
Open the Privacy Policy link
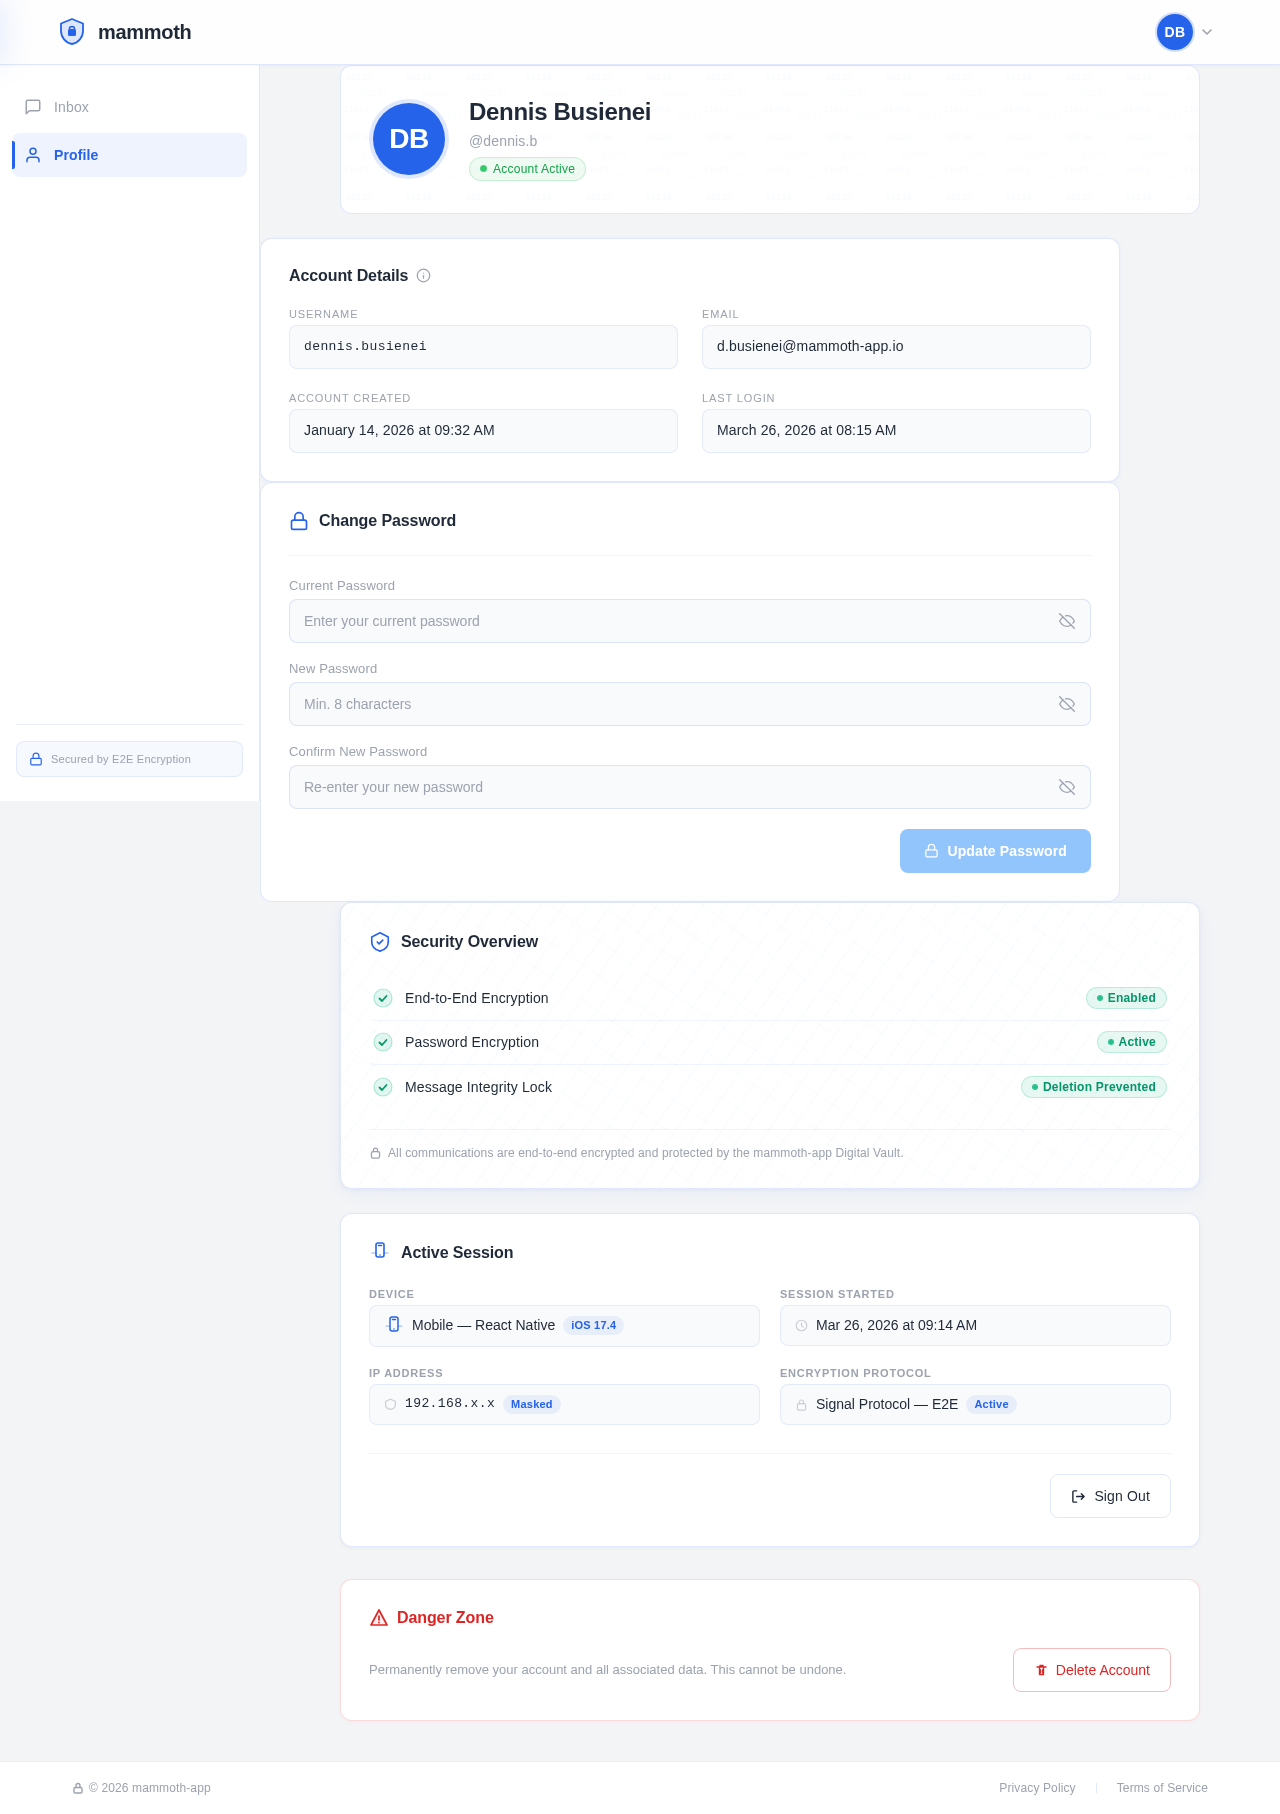coord(1037,1788)
